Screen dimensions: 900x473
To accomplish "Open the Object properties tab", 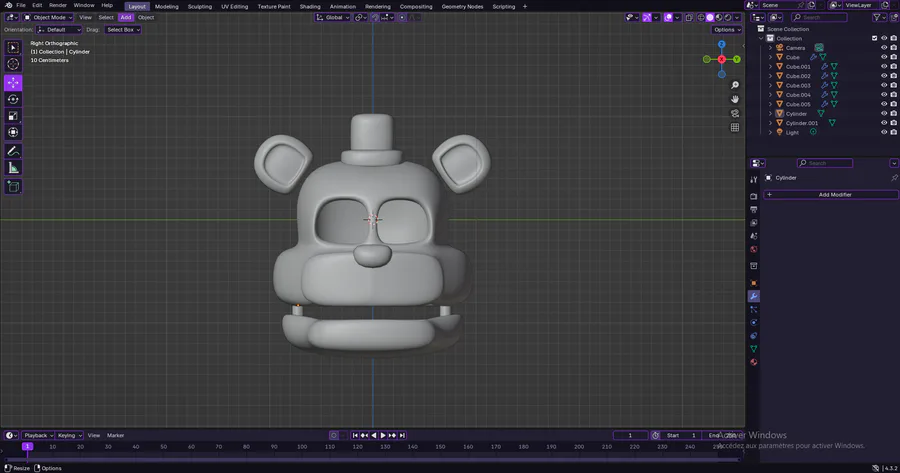I will pos(754,283).
